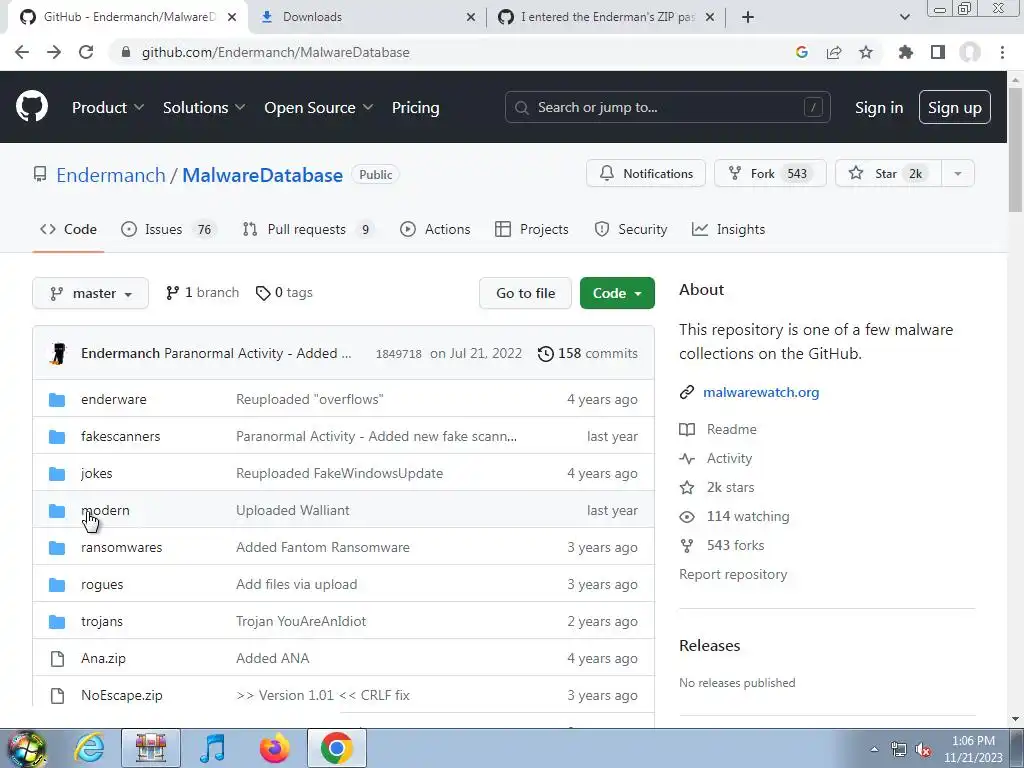1024x768 pixels.
Task: Click the trojans folder icon
Action: 57,621
